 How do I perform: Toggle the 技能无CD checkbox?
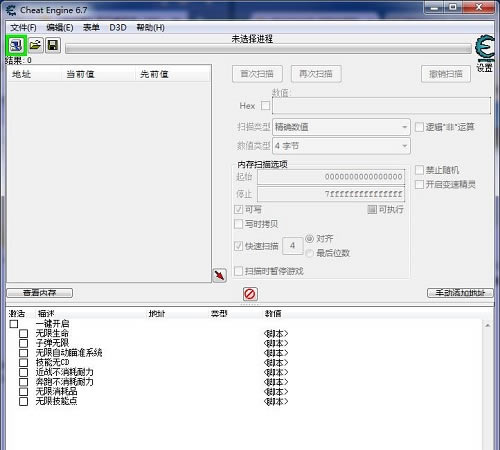(23, 362)
